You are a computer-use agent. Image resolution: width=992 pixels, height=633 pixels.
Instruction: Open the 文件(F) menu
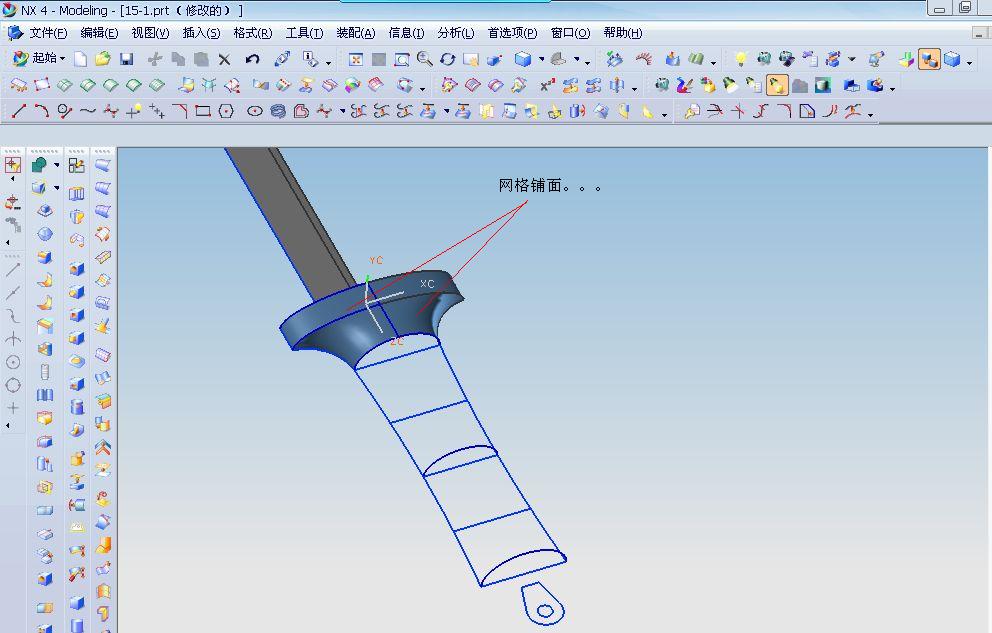tap(48, 33)
